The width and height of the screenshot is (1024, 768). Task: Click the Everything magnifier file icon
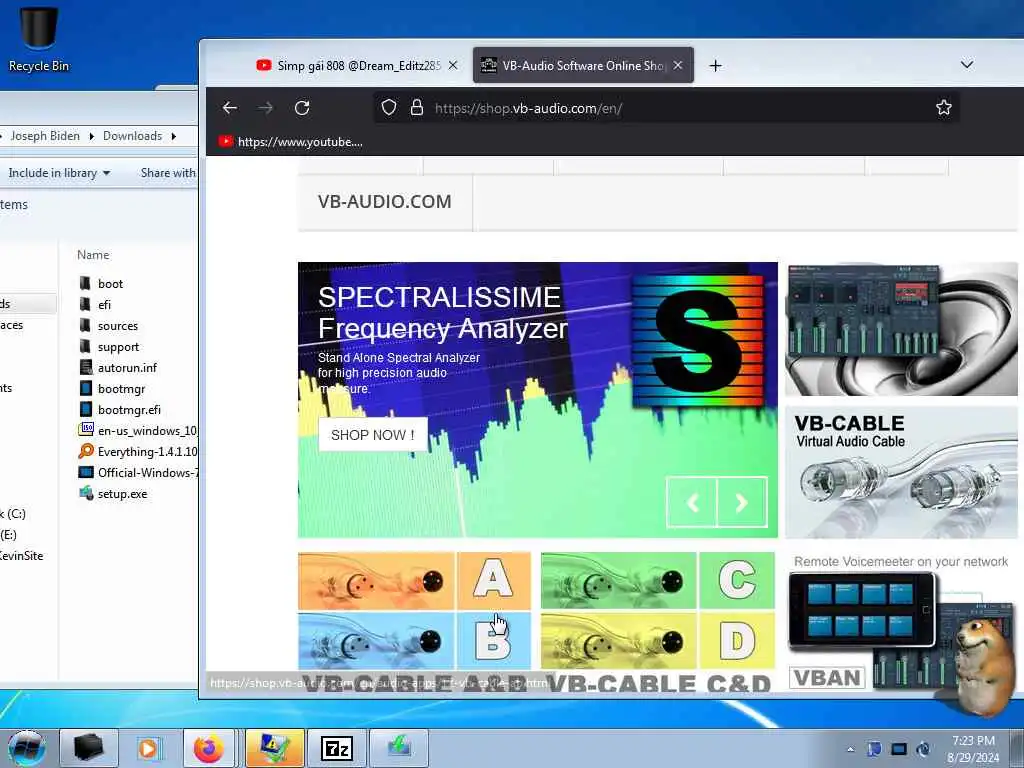point(86,451)
